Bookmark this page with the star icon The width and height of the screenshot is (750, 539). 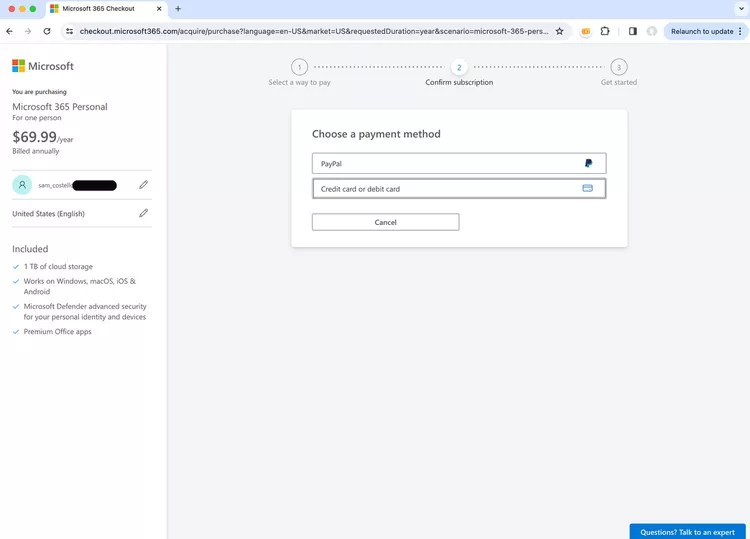coord(559,31)
